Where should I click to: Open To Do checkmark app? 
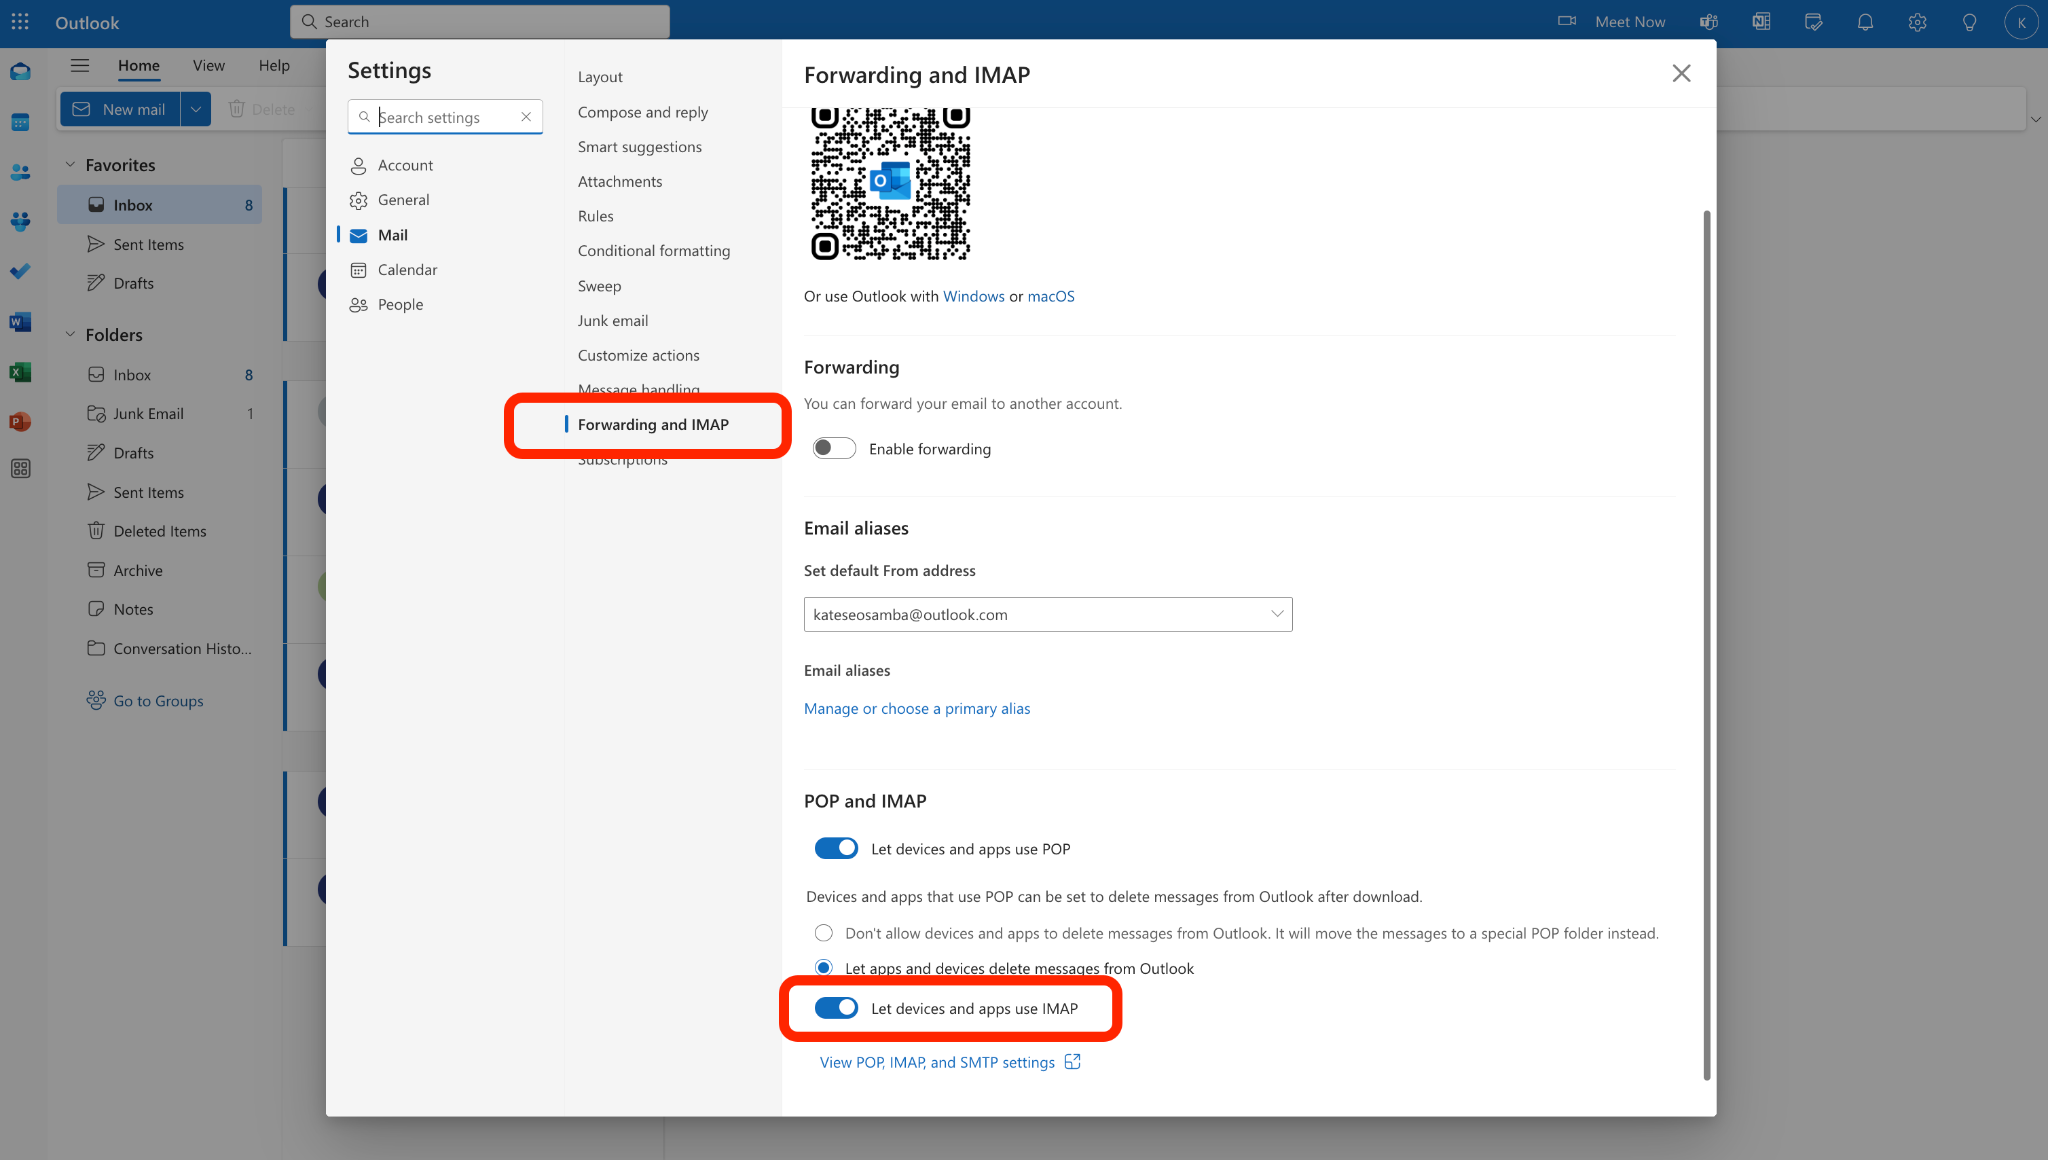tap(20, 271)
